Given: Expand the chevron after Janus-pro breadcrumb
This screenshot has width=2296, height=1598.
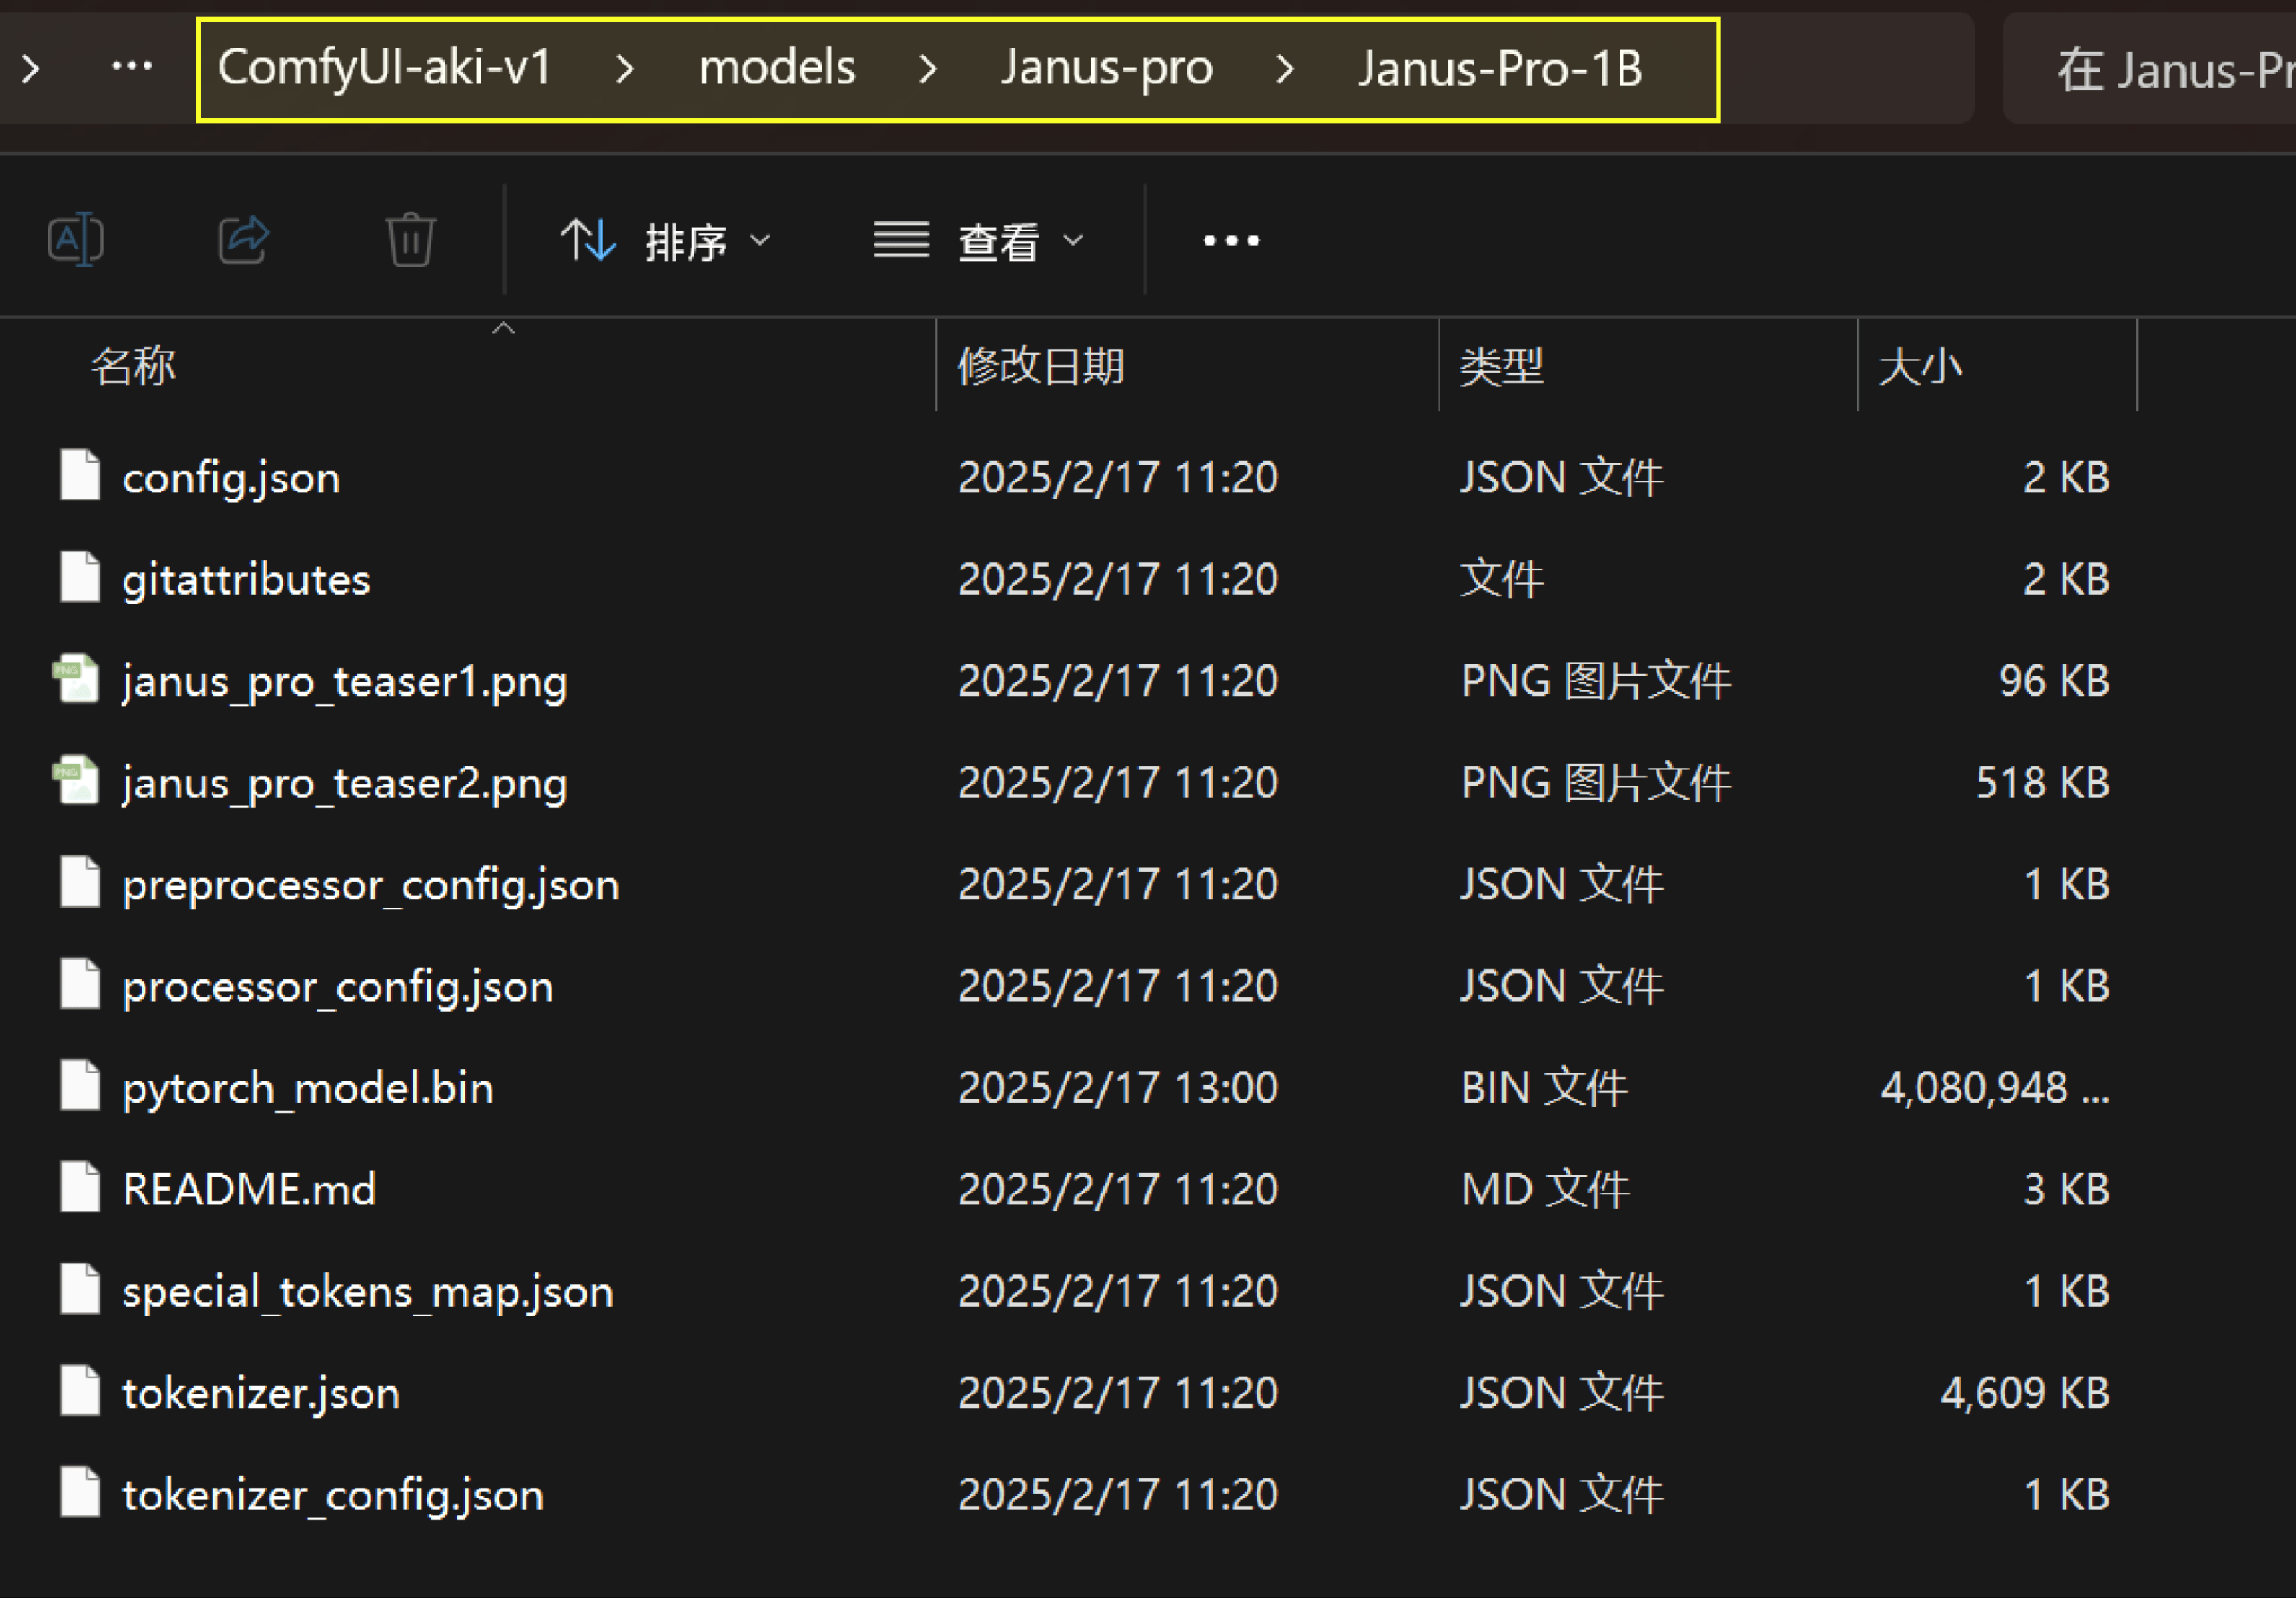Looking at the screenshot, I should [x=1285, y=68].
